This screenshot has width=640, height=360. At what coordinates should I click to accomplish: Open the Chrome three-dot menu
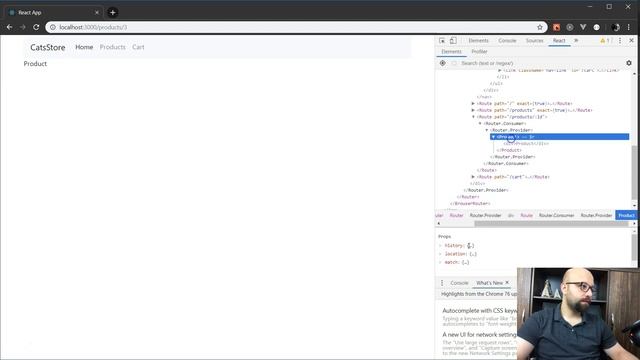[629, 27]
